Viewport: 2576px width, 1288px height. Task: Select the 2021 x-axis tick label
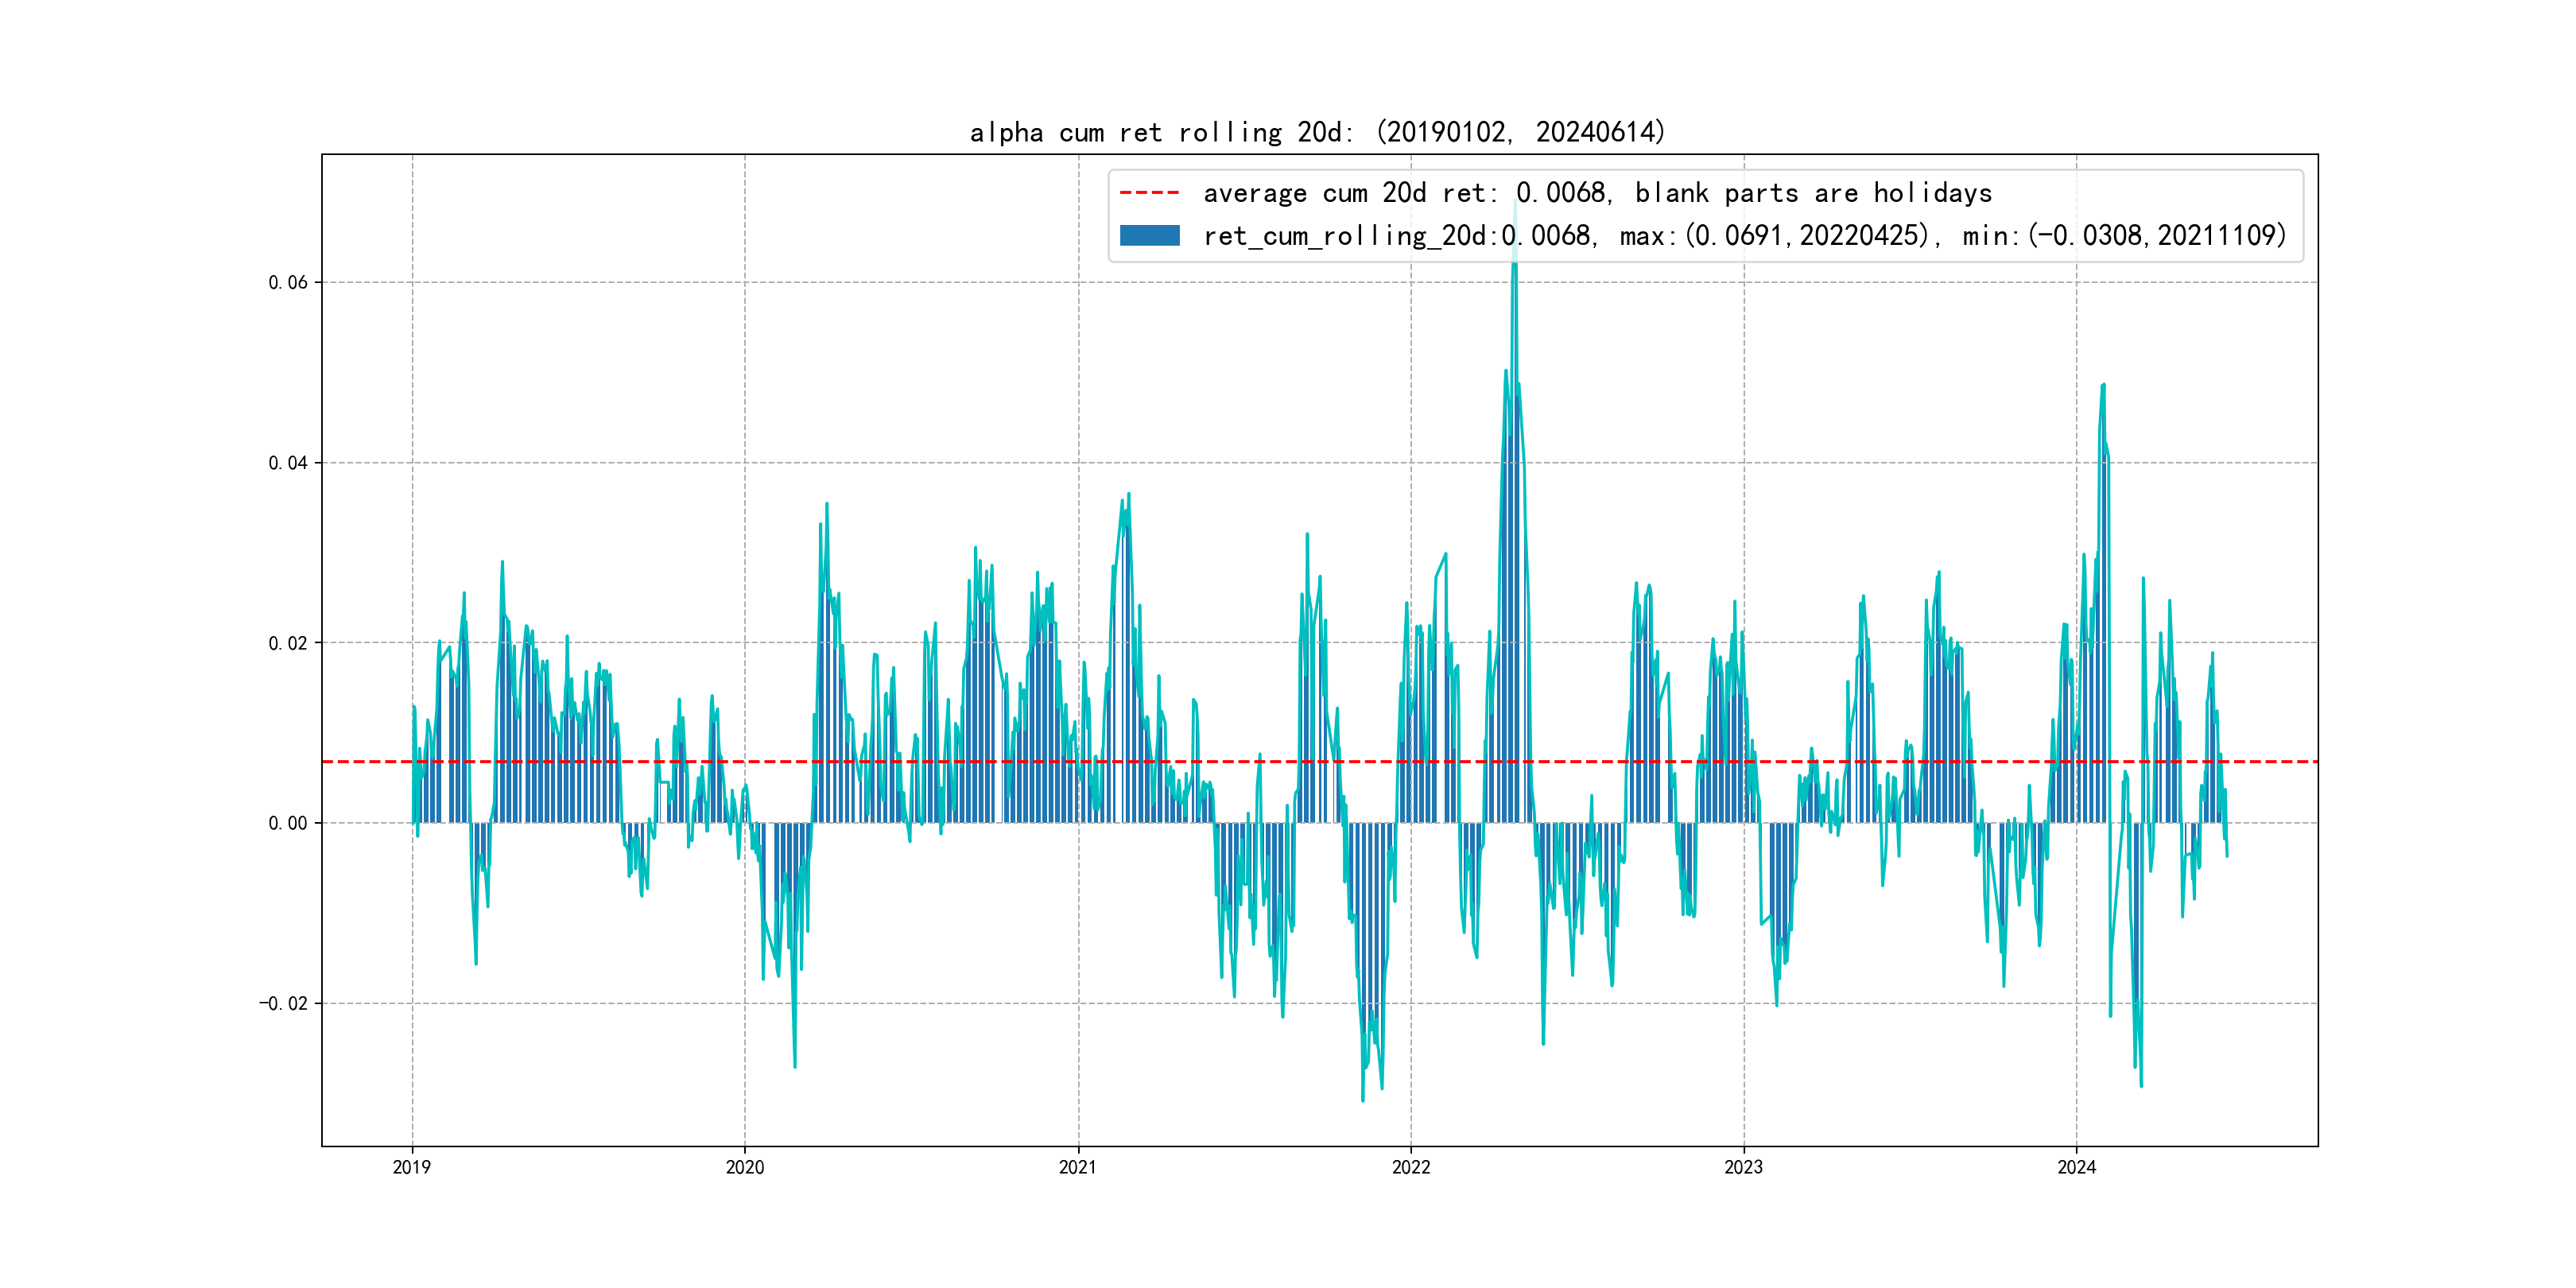click(1077, 1167)
